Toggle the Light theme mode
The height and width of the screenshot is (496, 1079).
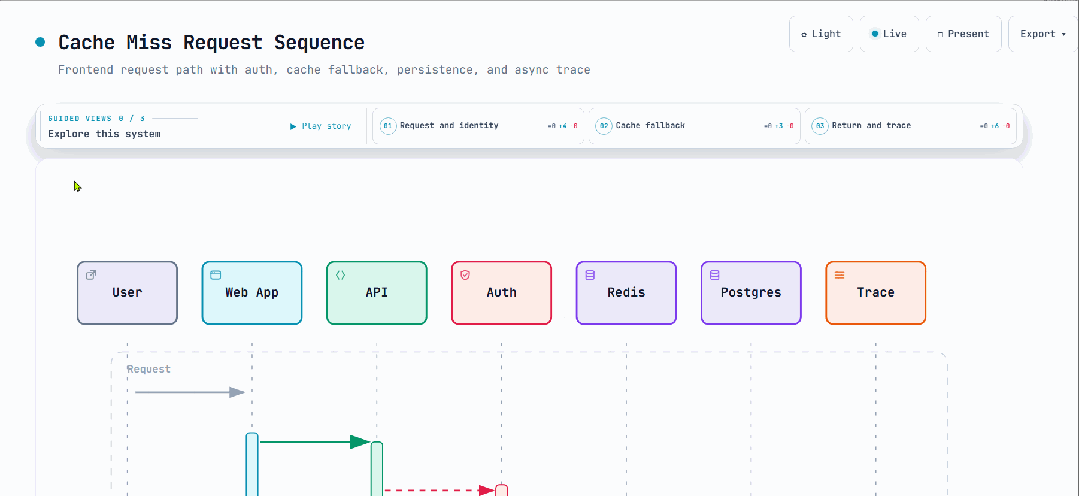pyautogui.click(x=821, y=34)
